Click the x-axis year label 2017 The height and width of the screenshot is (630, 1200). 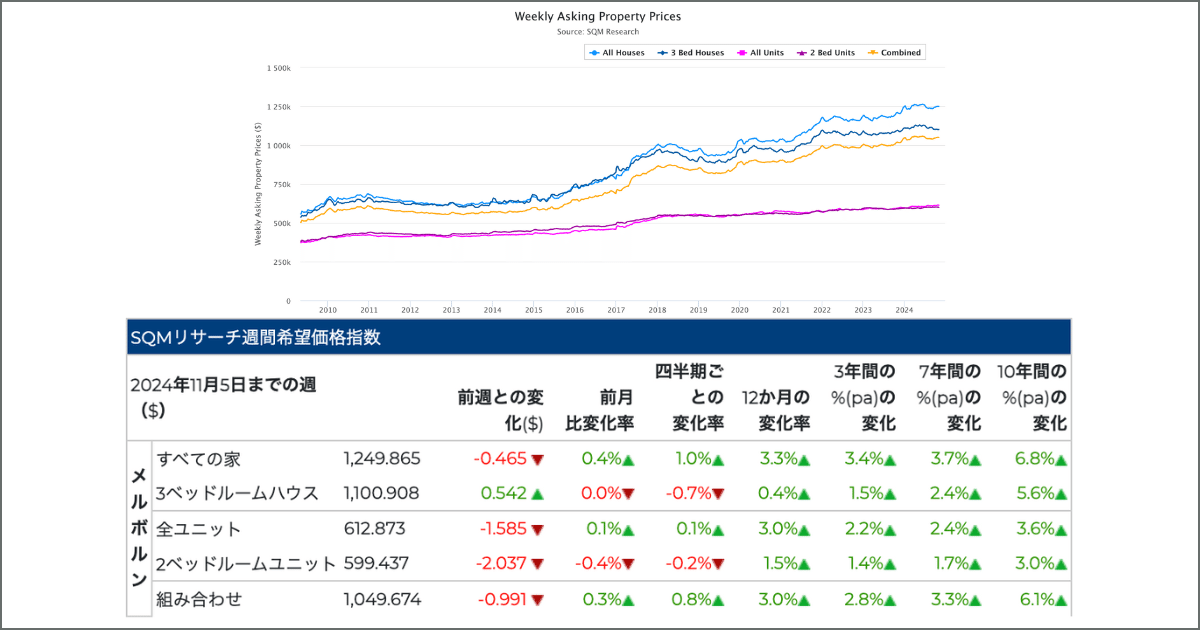617,311
